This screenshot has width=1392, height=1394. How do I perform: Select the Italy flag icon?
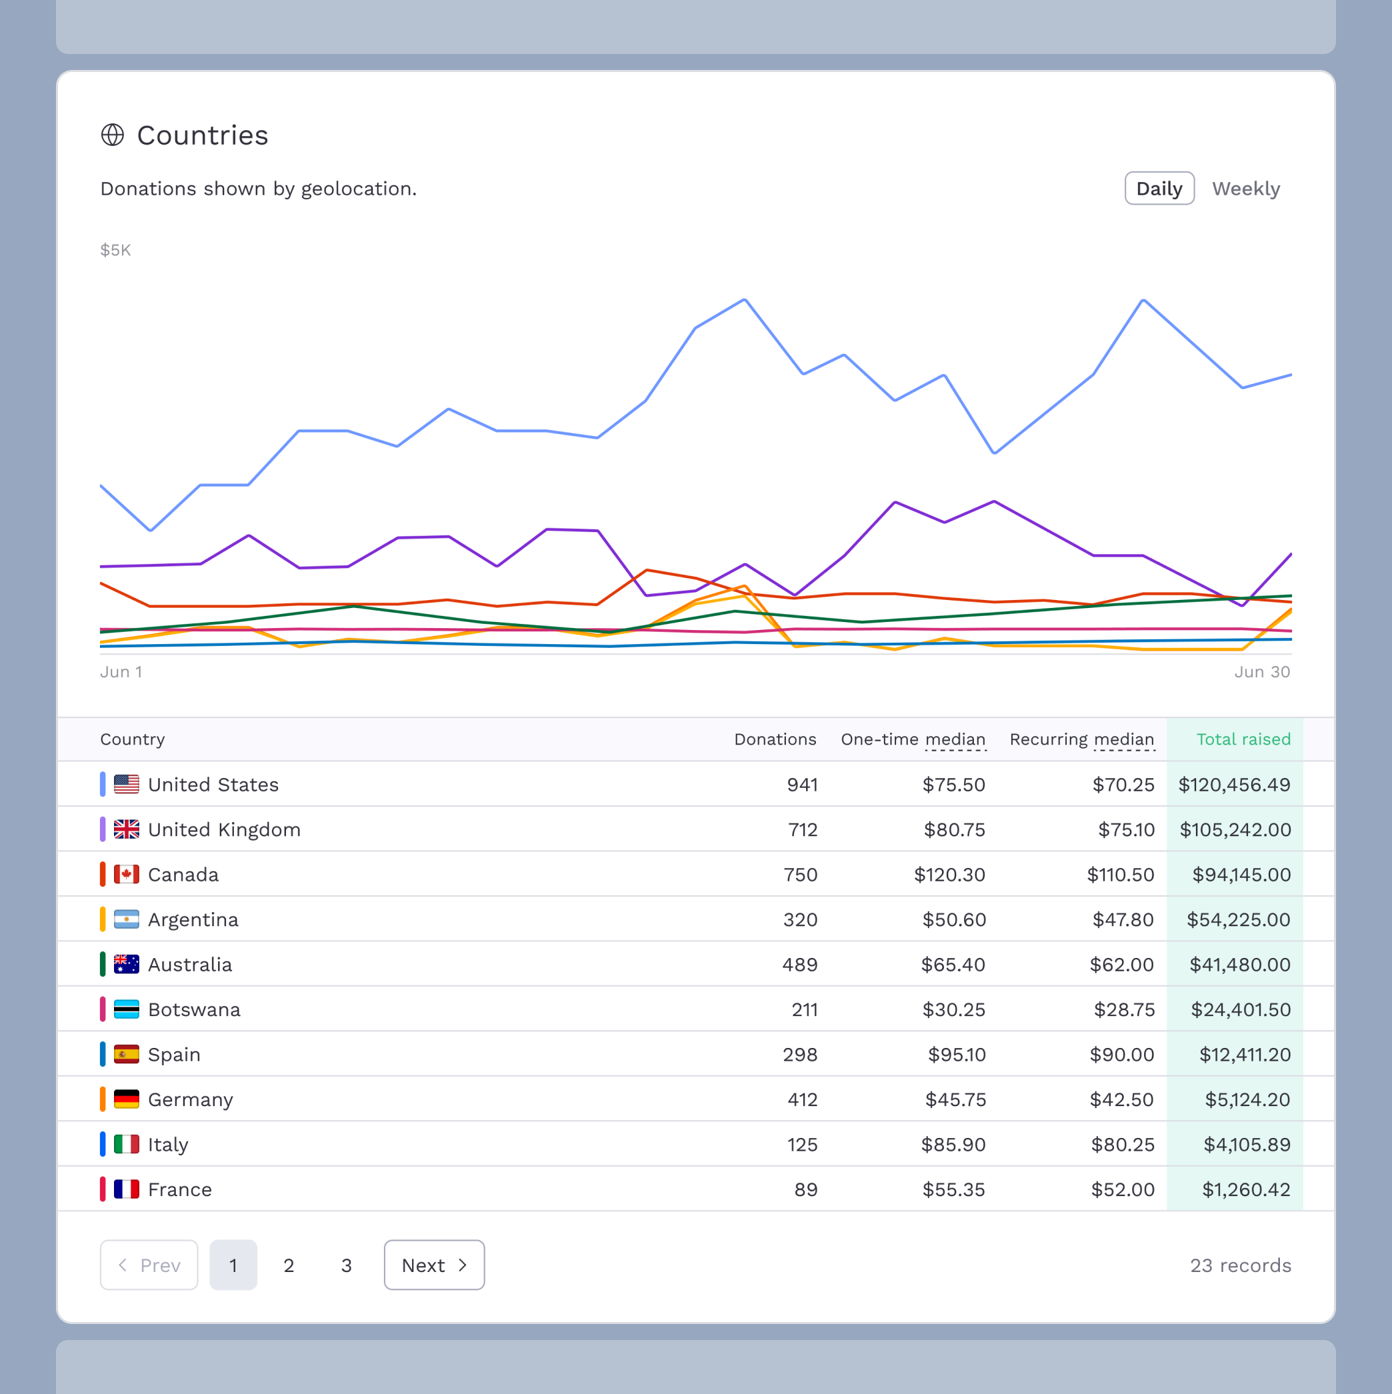click(127, 1144)
